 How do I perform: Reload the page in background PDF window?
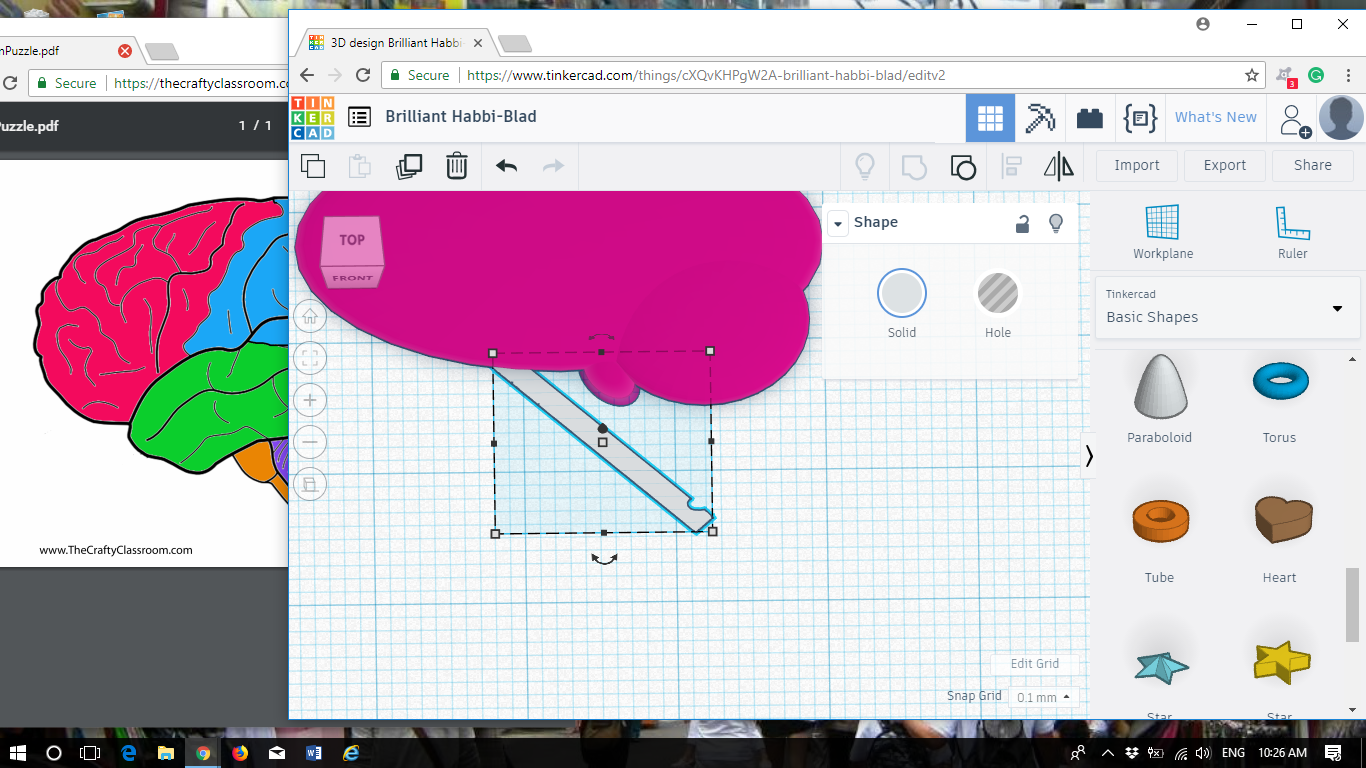(9, 83)
